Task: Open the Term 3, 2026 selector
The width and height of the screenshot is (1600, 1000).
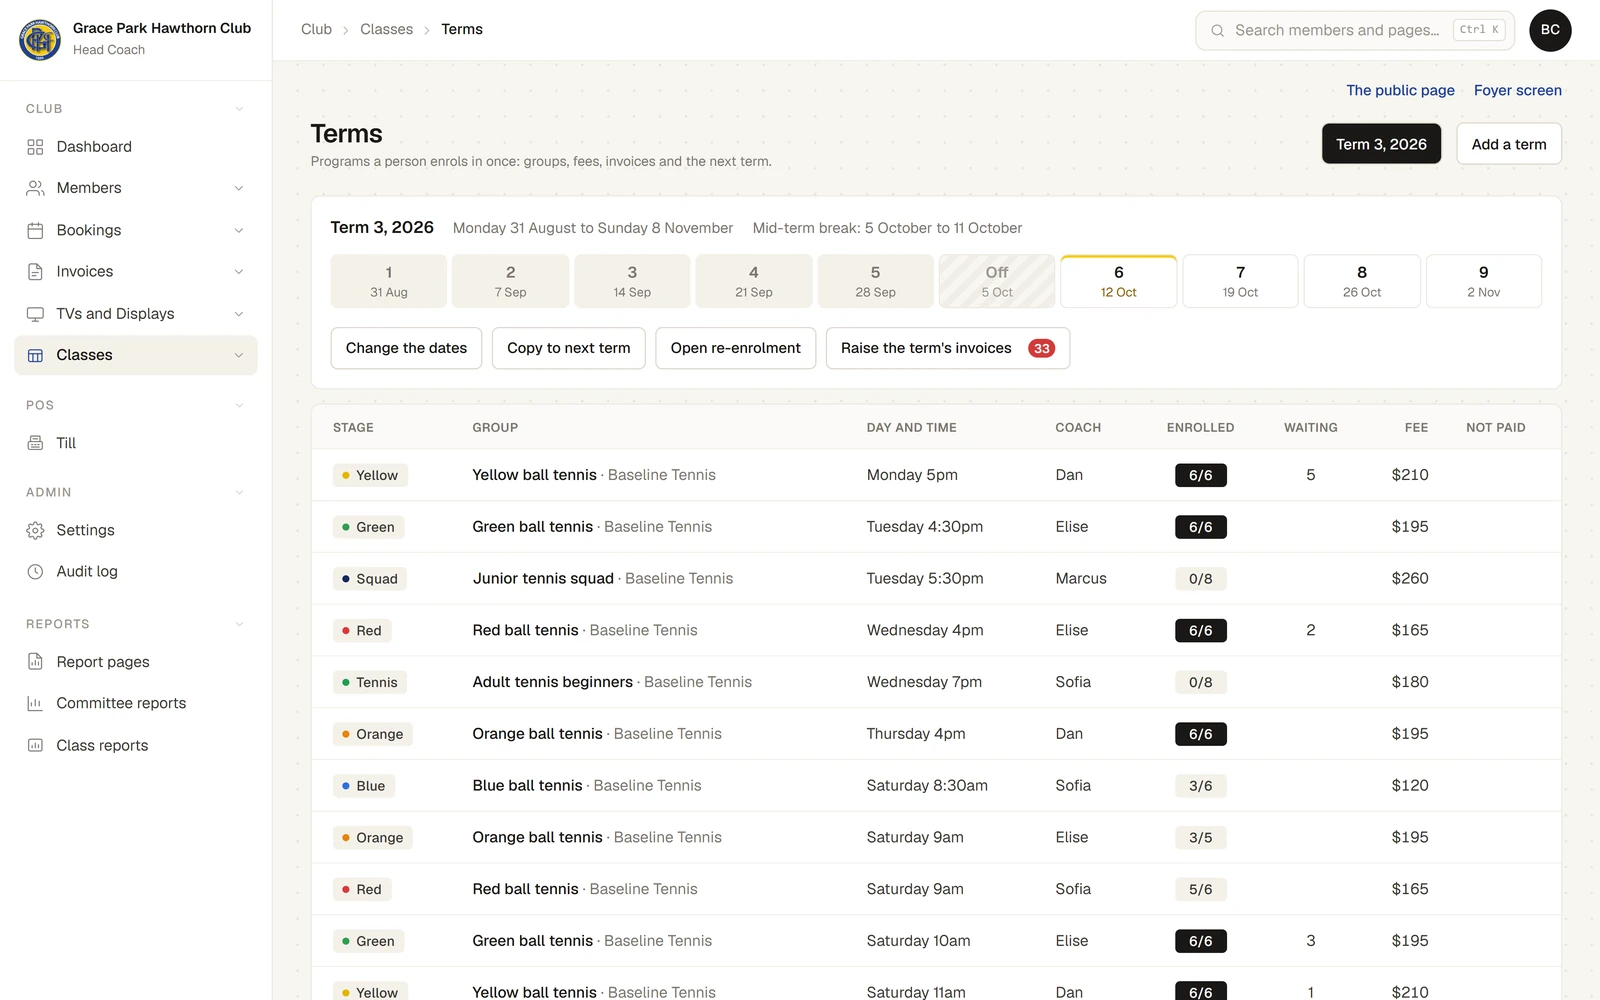Action: (1381, 144)
